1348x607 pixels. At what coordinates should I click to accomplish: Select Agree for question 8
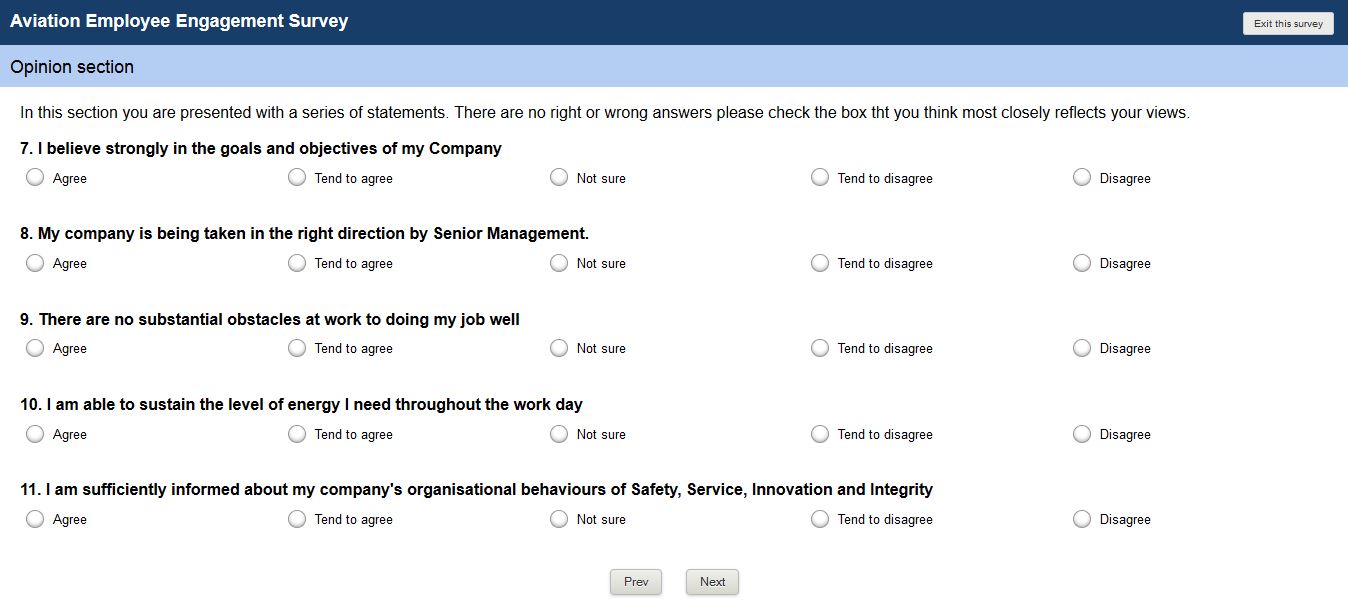(35, 263)
